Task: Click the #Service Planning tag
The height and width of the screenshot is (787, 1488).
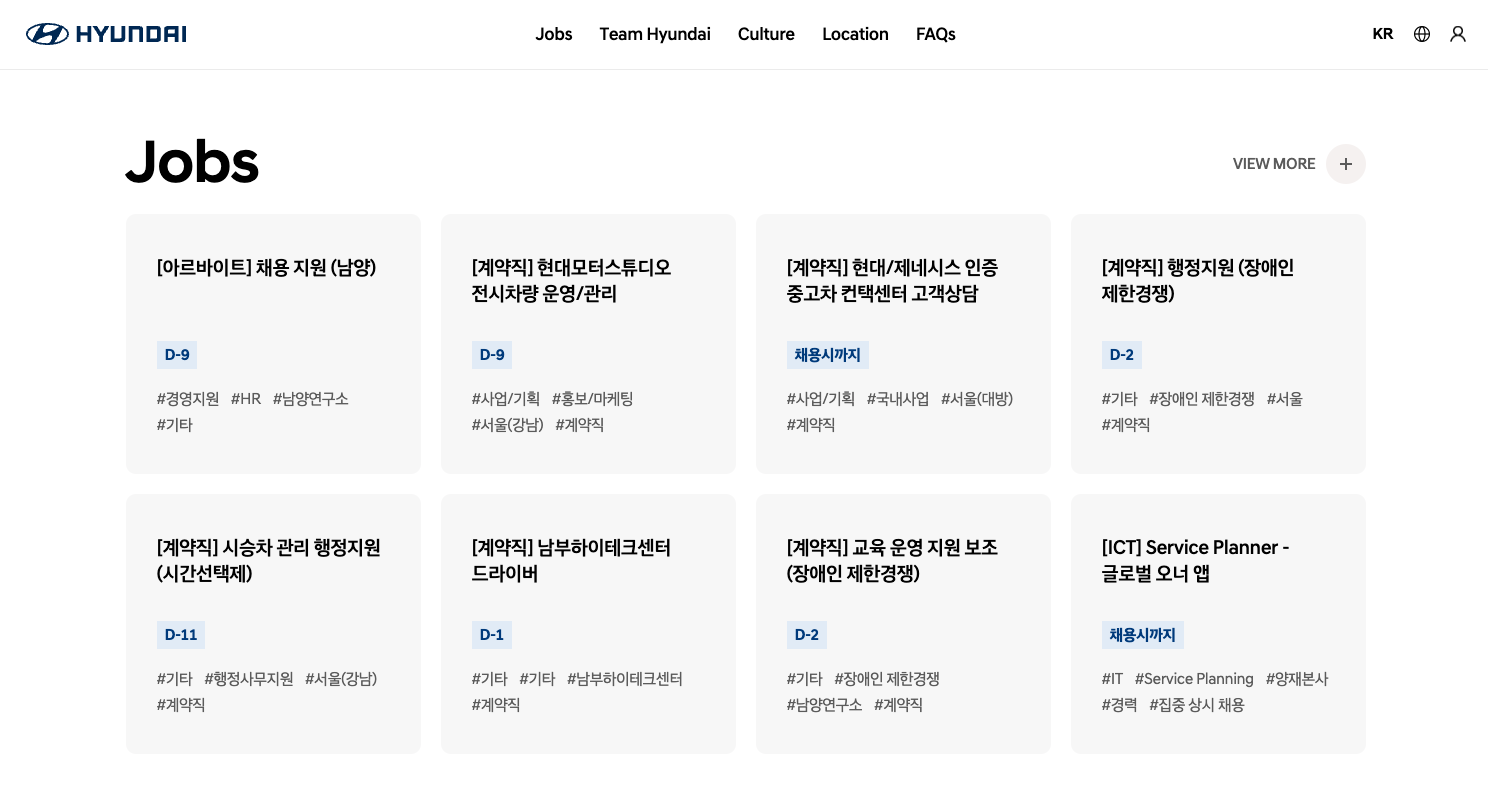Action: [1194, 679]
